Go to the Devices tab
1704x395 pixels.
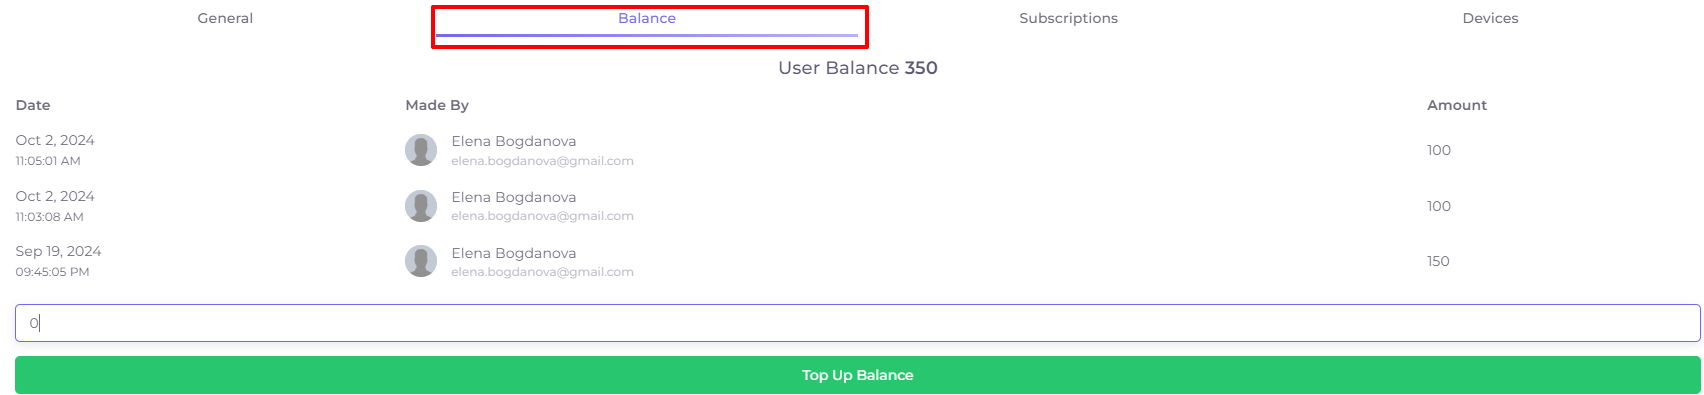[x=1490, y=19]
